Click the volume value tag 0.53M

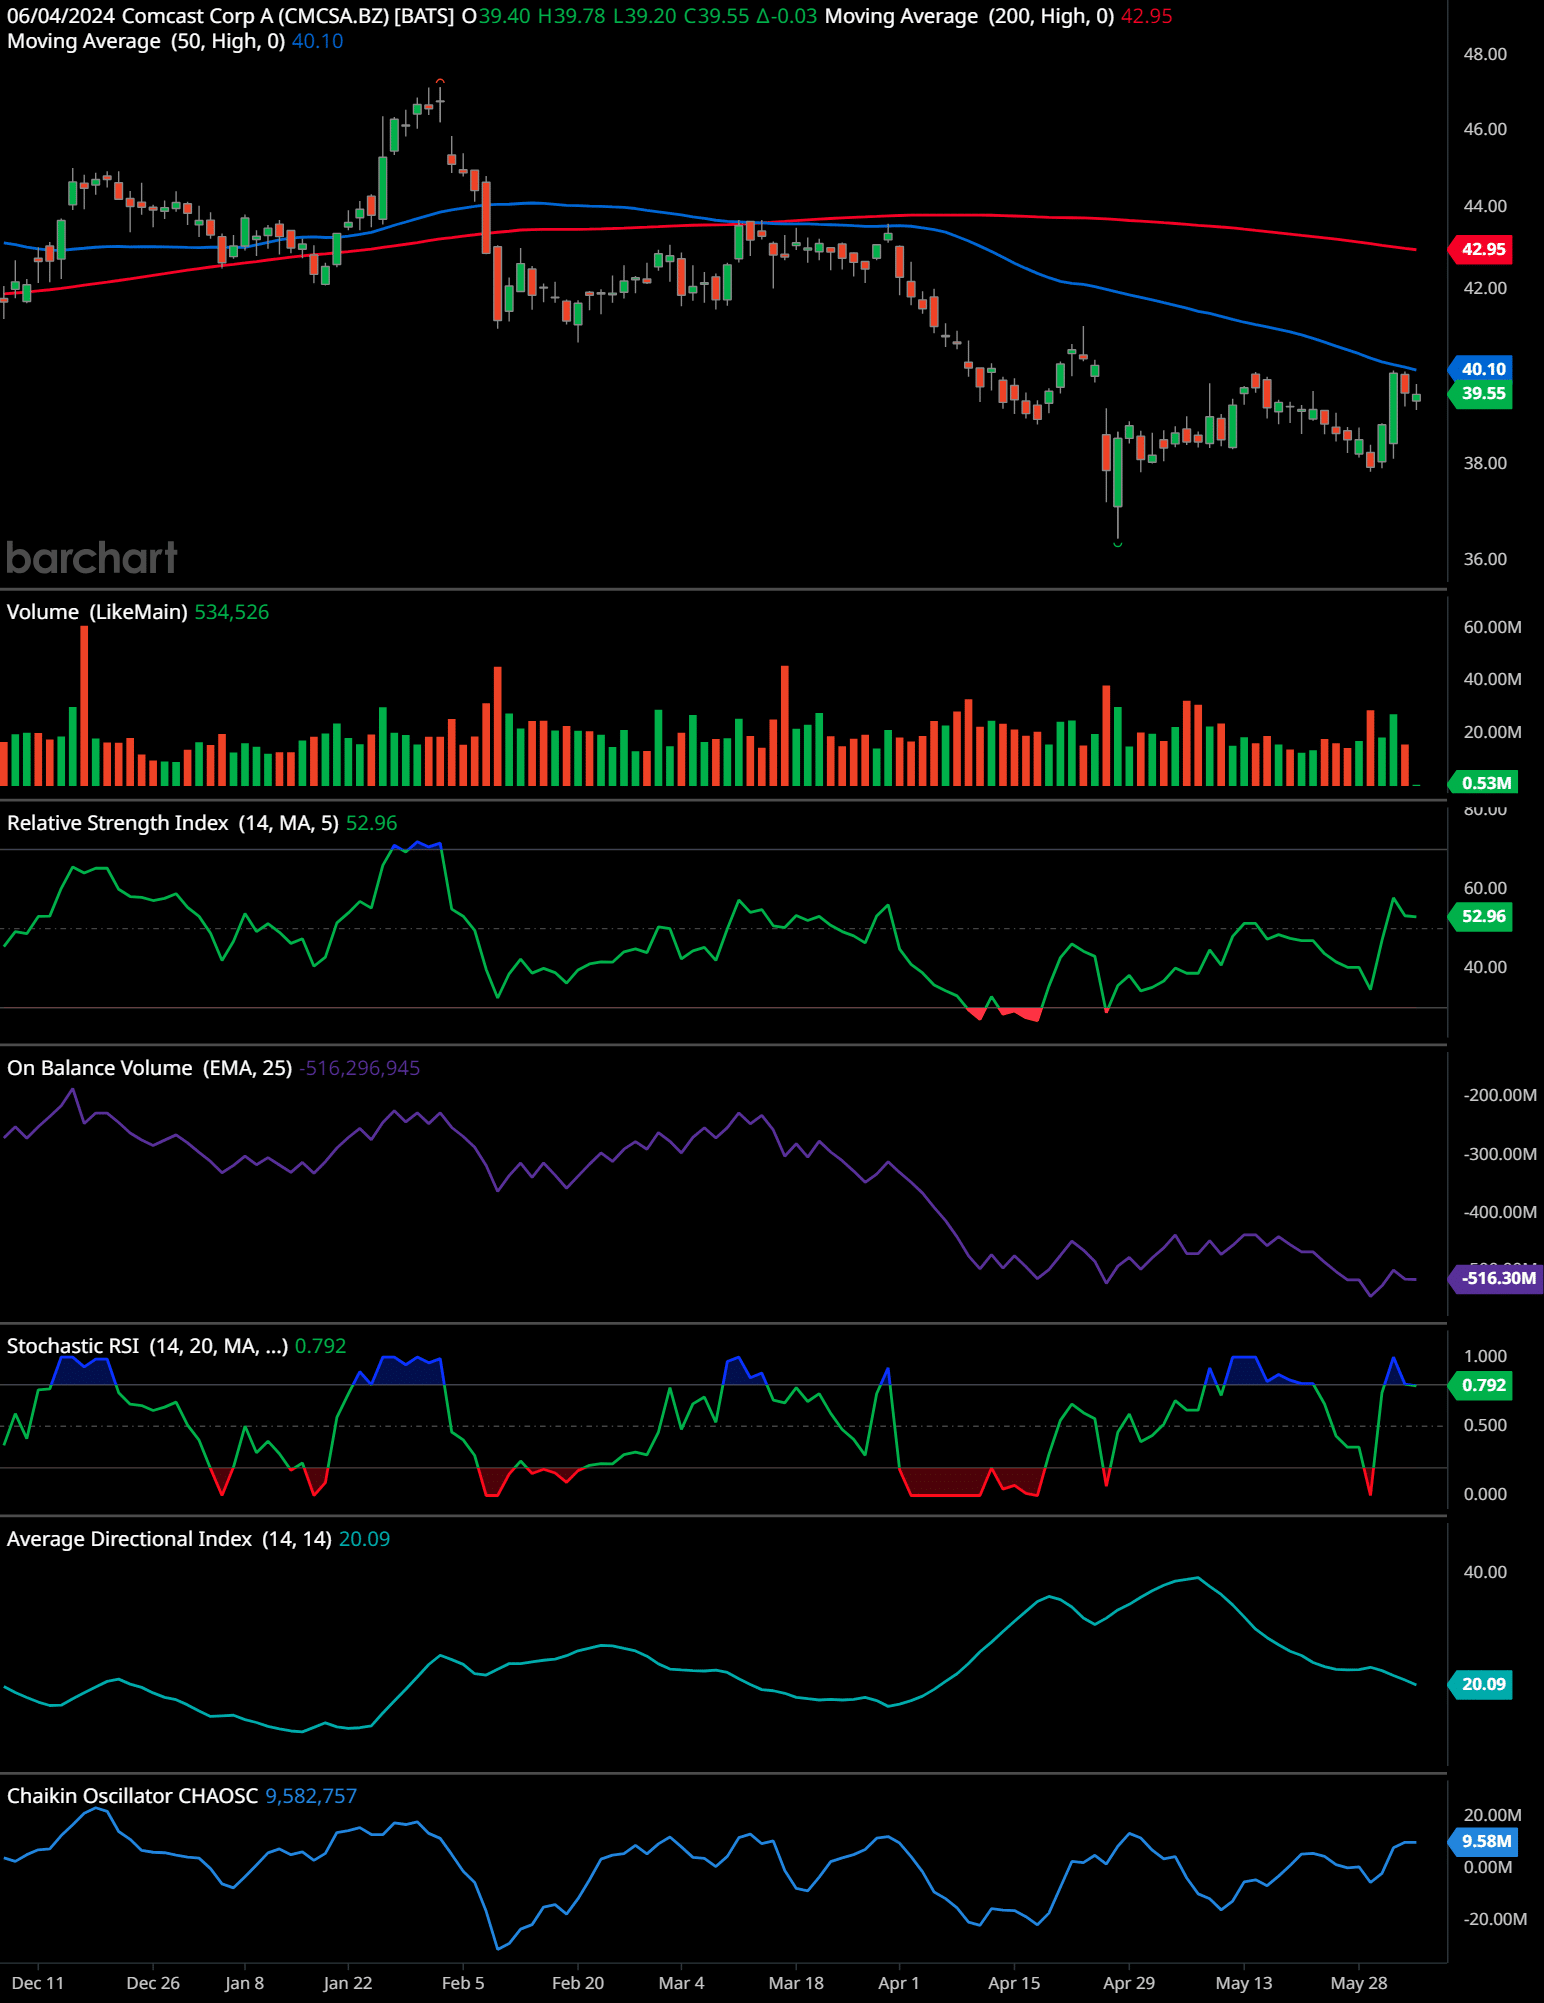pyautogui.click(x=1483, y=782)
